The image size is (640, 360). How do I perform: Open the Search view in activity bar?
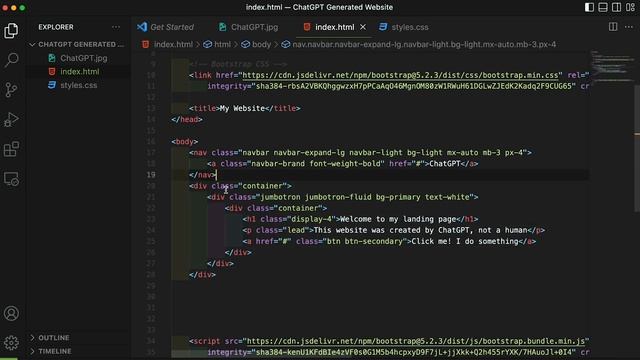[x=11, y=60]
